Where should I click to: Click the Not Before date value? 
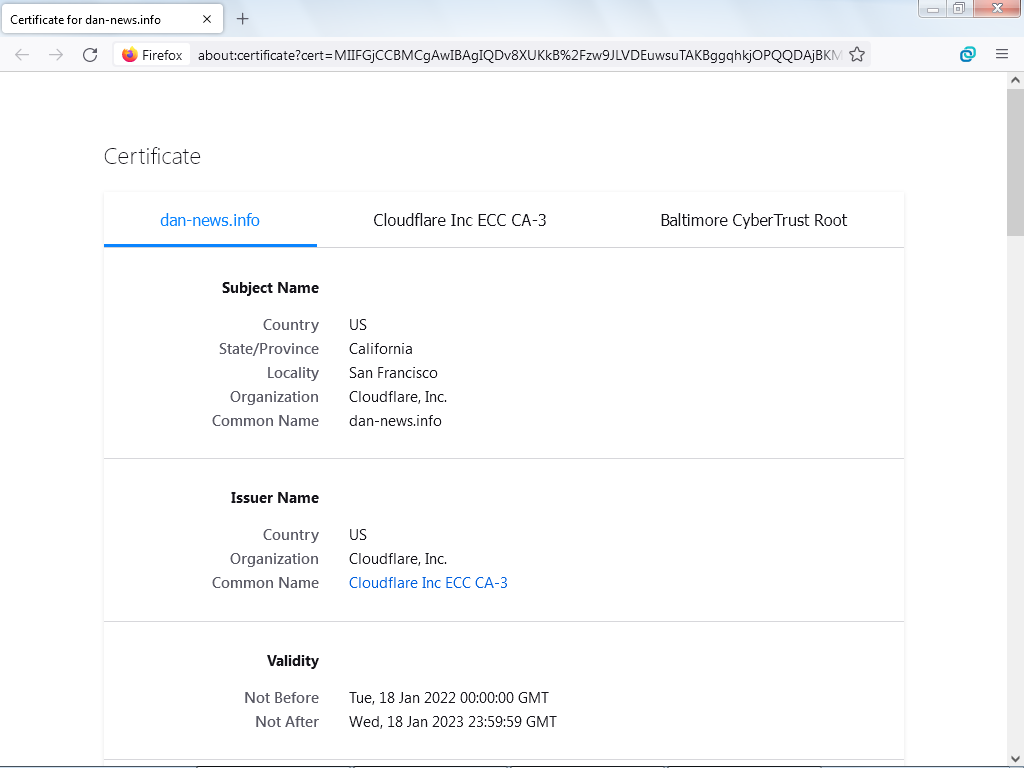pos(449,697)
